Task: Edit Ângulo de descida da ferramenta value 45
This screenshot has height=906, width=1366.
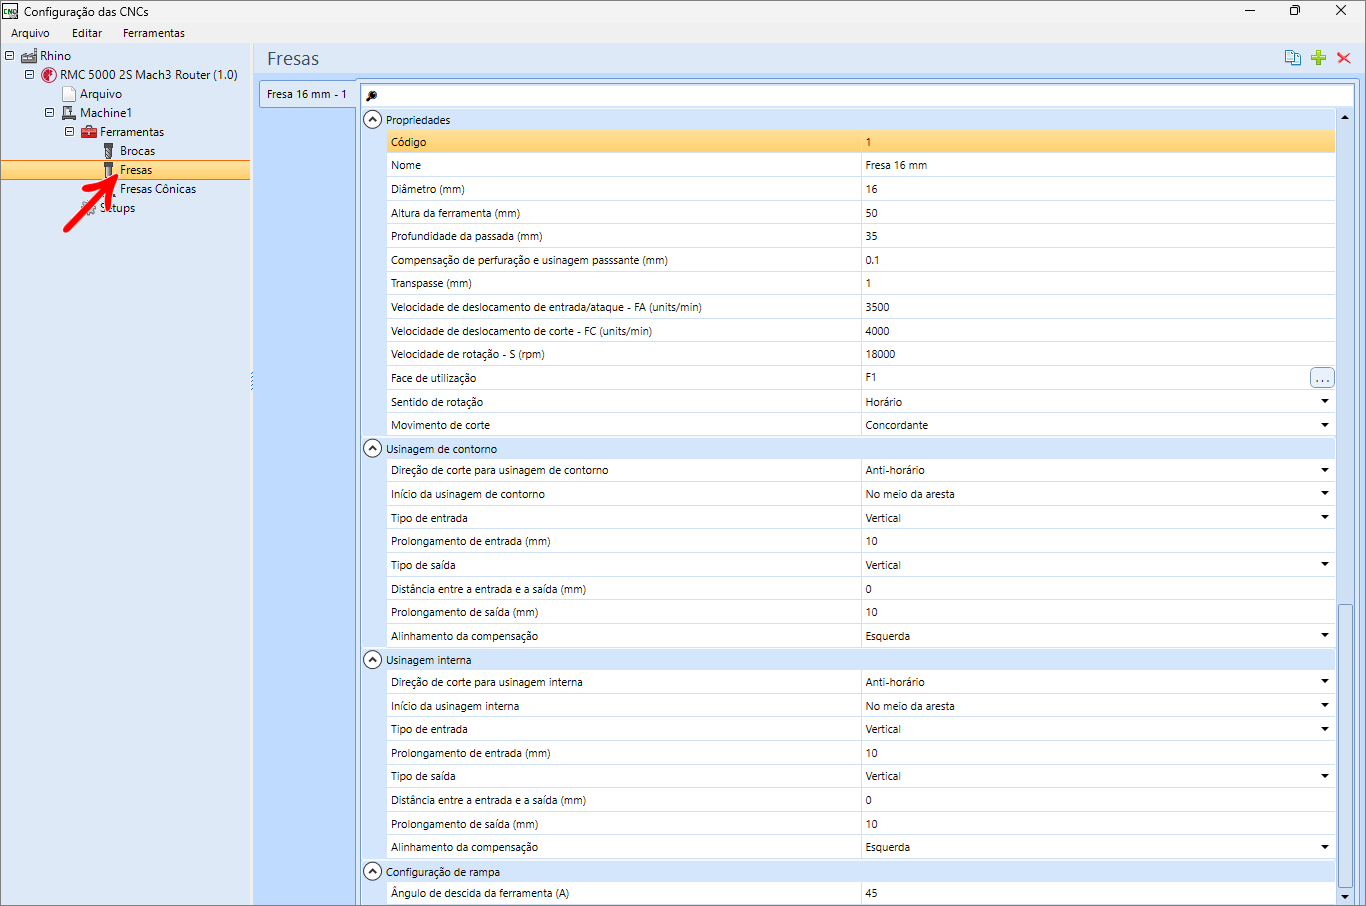Action: [1098, 893]
